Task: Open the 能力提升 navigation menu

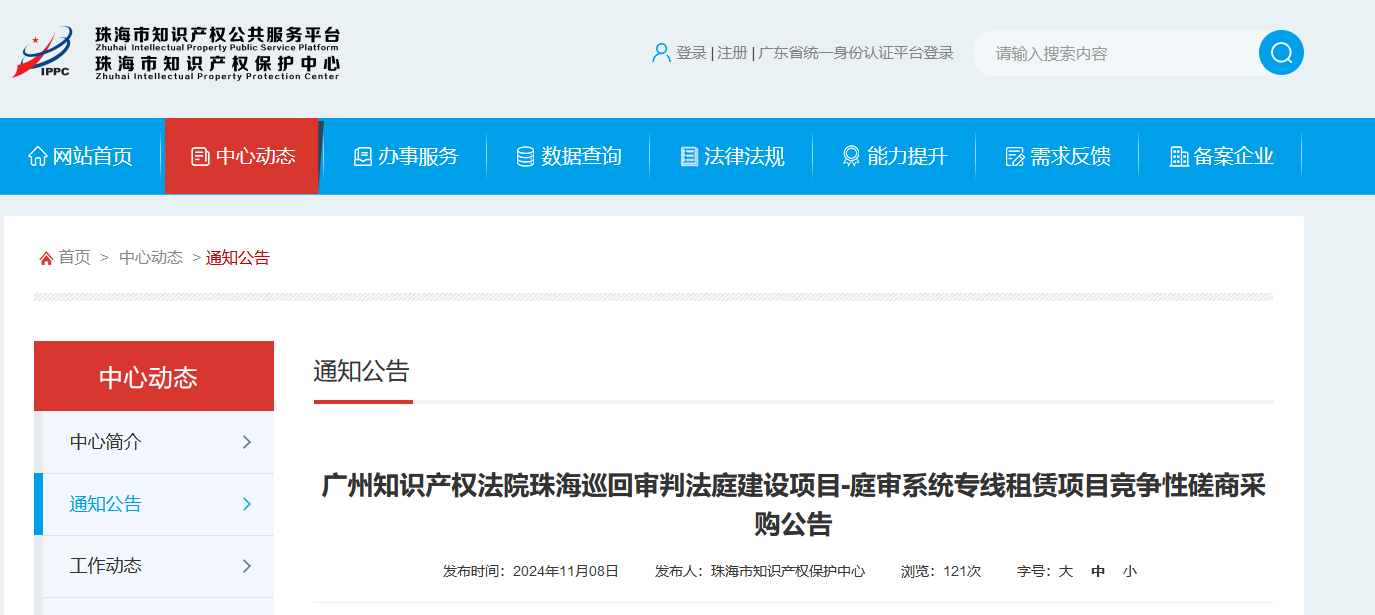Action: point(894,157)
